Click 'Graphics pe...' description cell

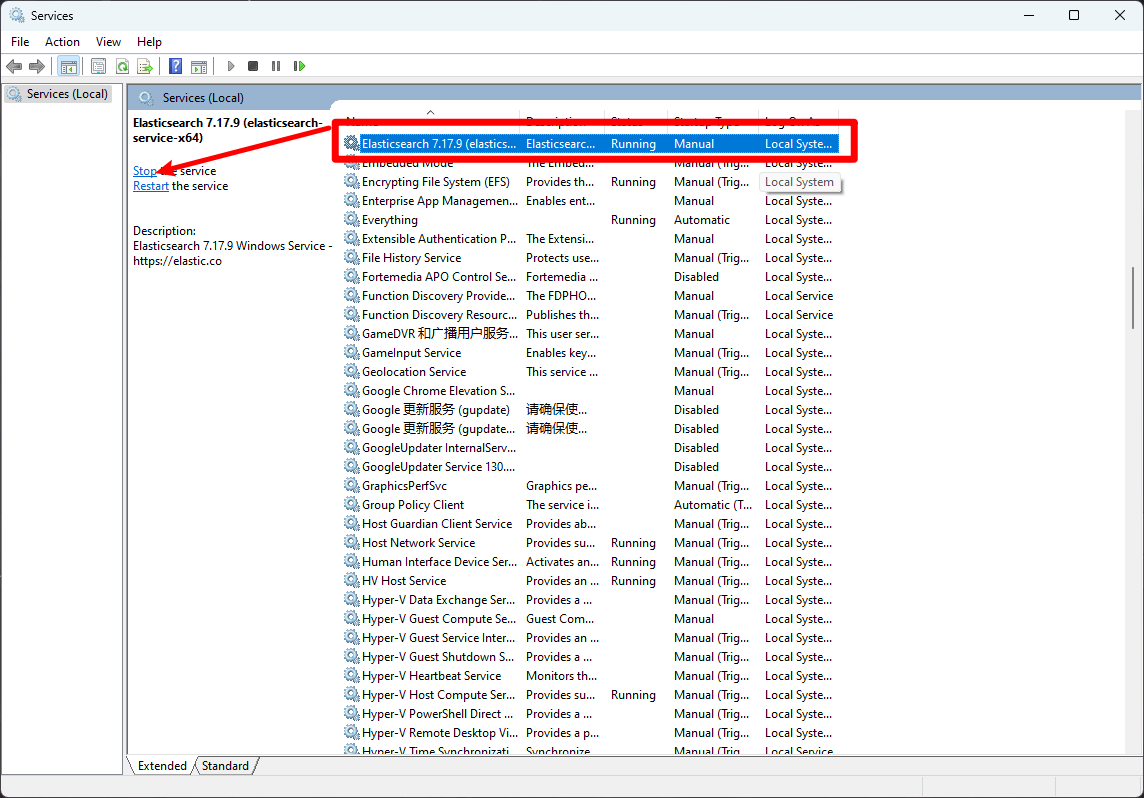coord(561,486)
